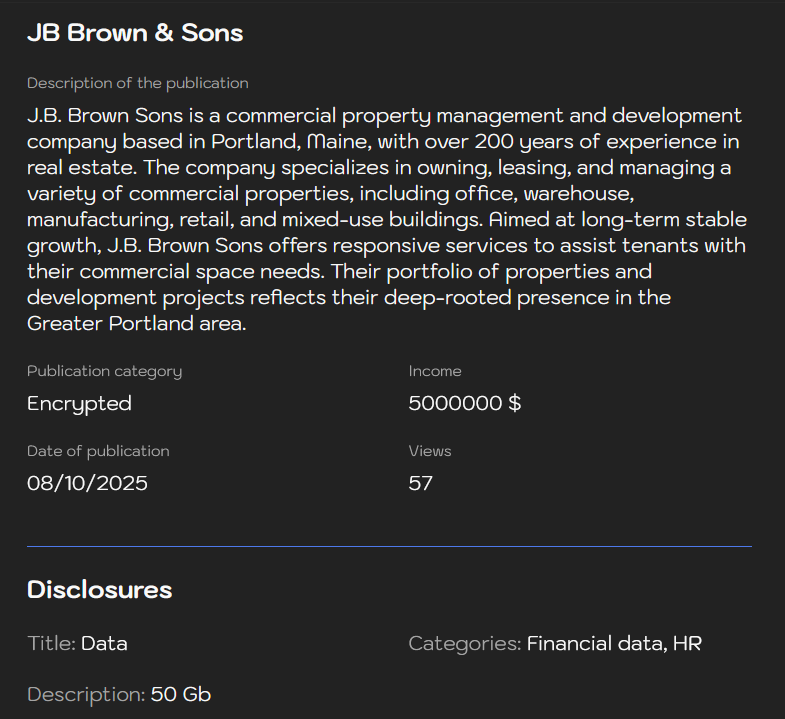Click the JB Brown & Sons heading

135,33
